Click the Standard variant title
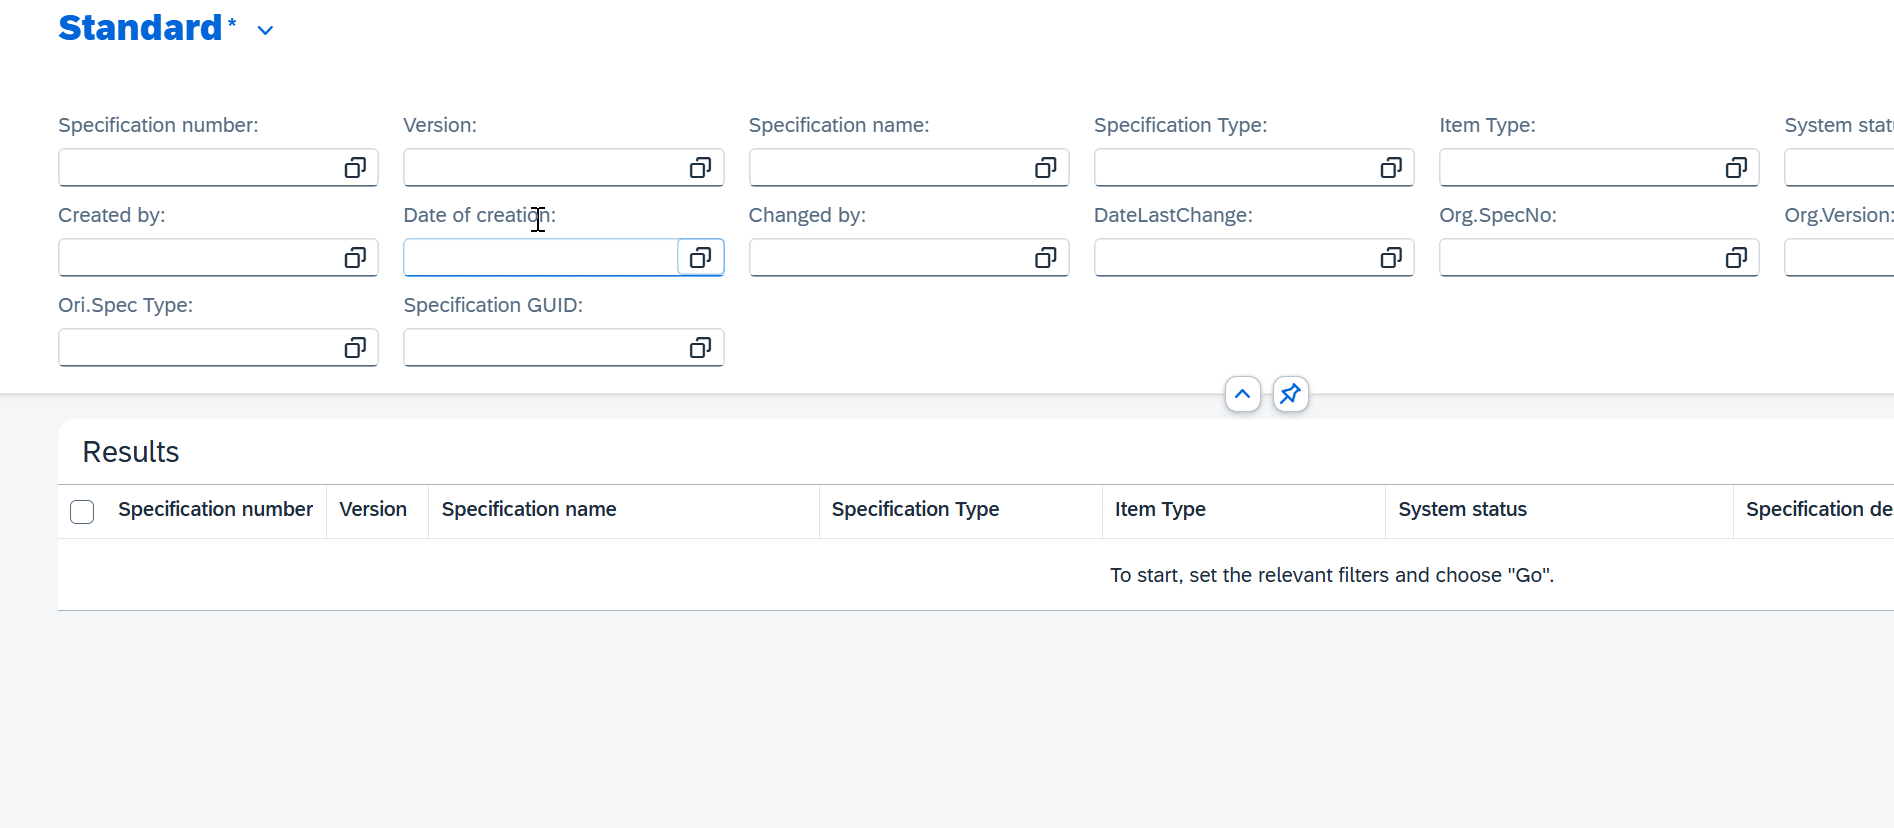This screenshot has height=828, width=1894. [x=140, y=28]
